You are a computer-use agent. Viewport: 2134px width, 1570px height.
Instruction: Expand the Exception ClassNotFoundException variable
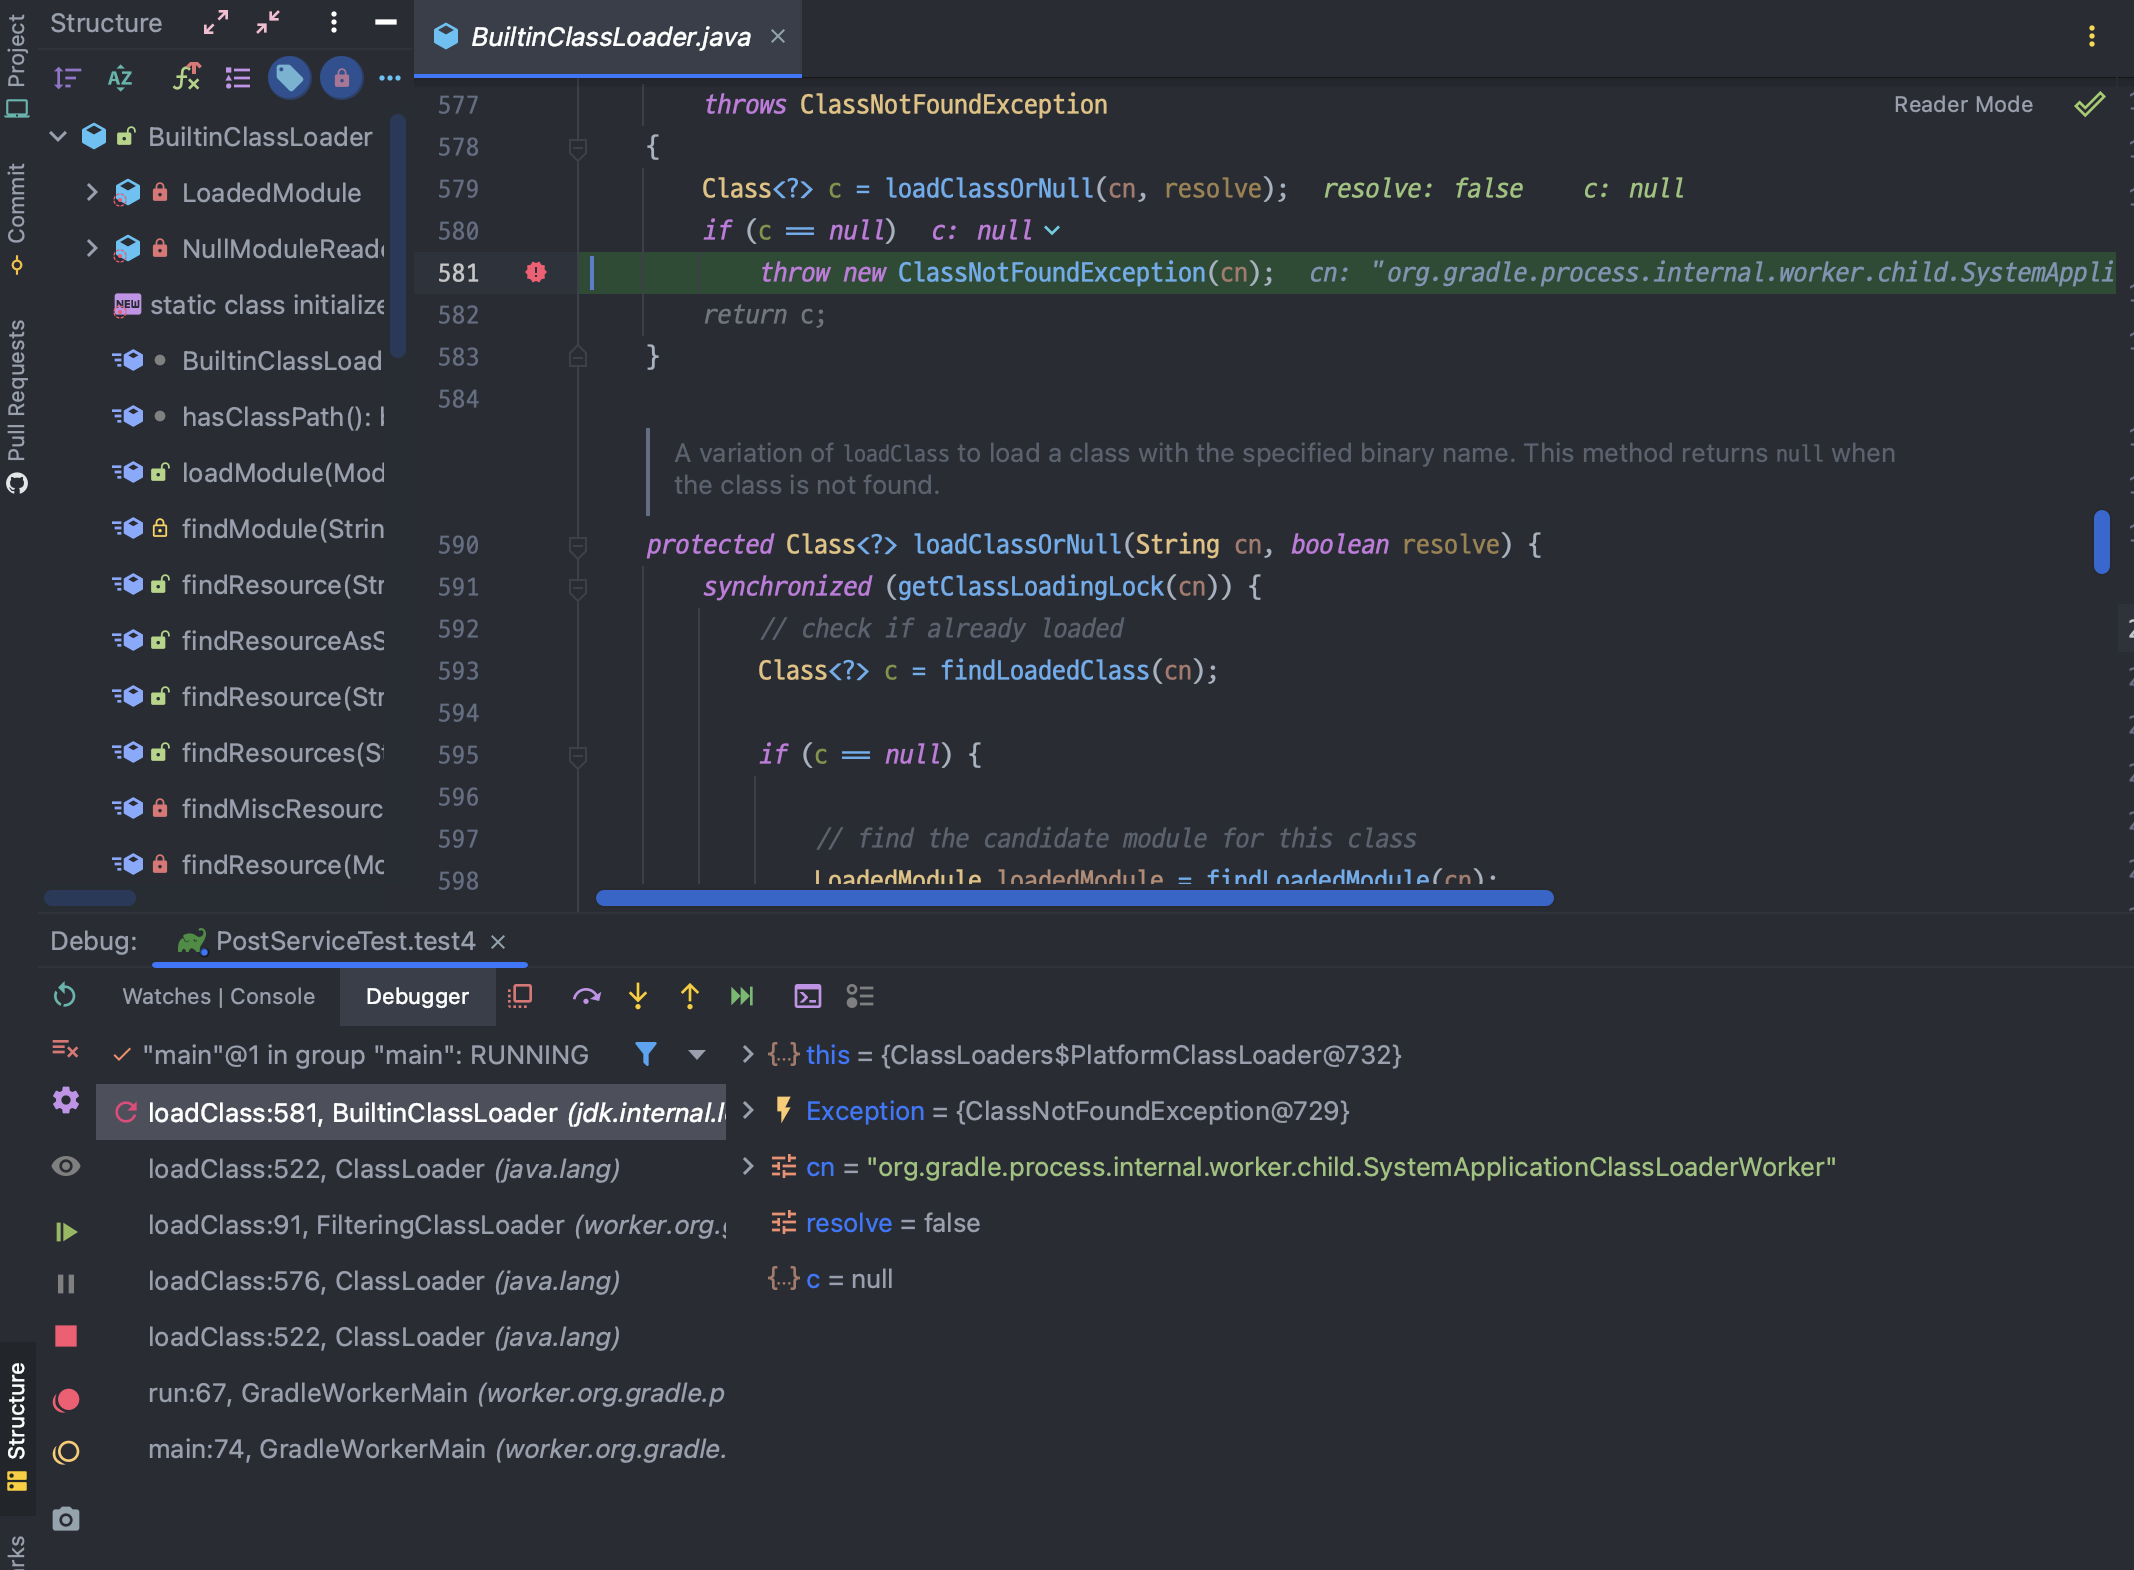(748, 1110)
